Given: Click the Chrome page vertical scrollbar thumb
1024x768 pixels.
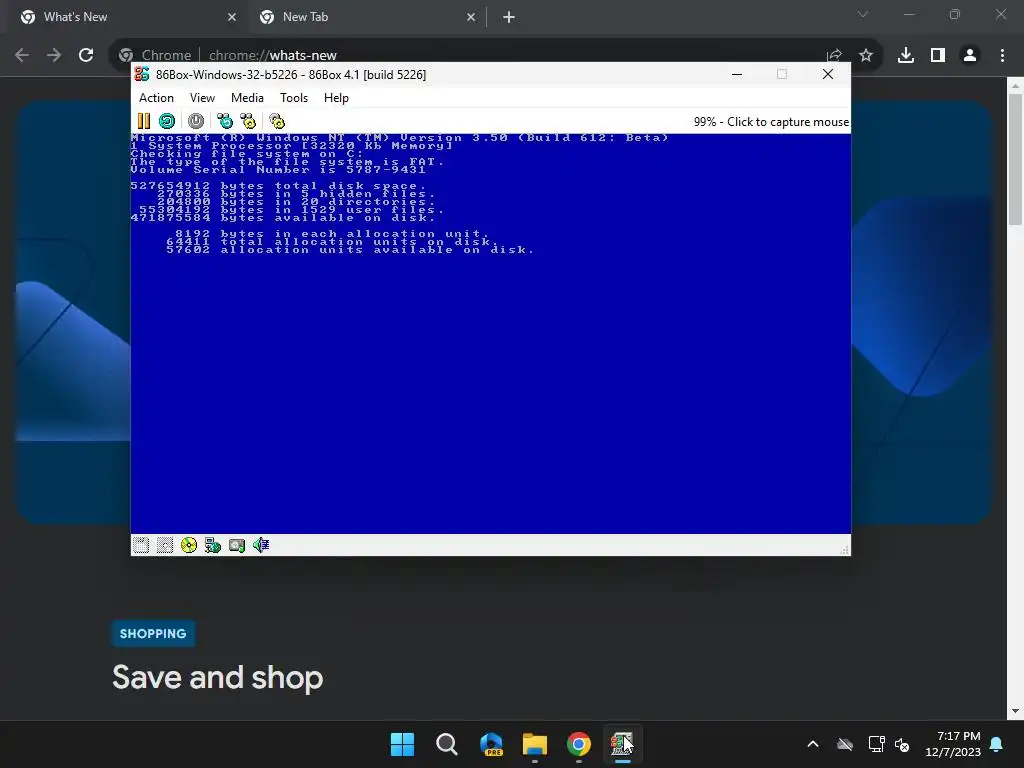Looking at the screenshot, I should tap(1015, 159).
